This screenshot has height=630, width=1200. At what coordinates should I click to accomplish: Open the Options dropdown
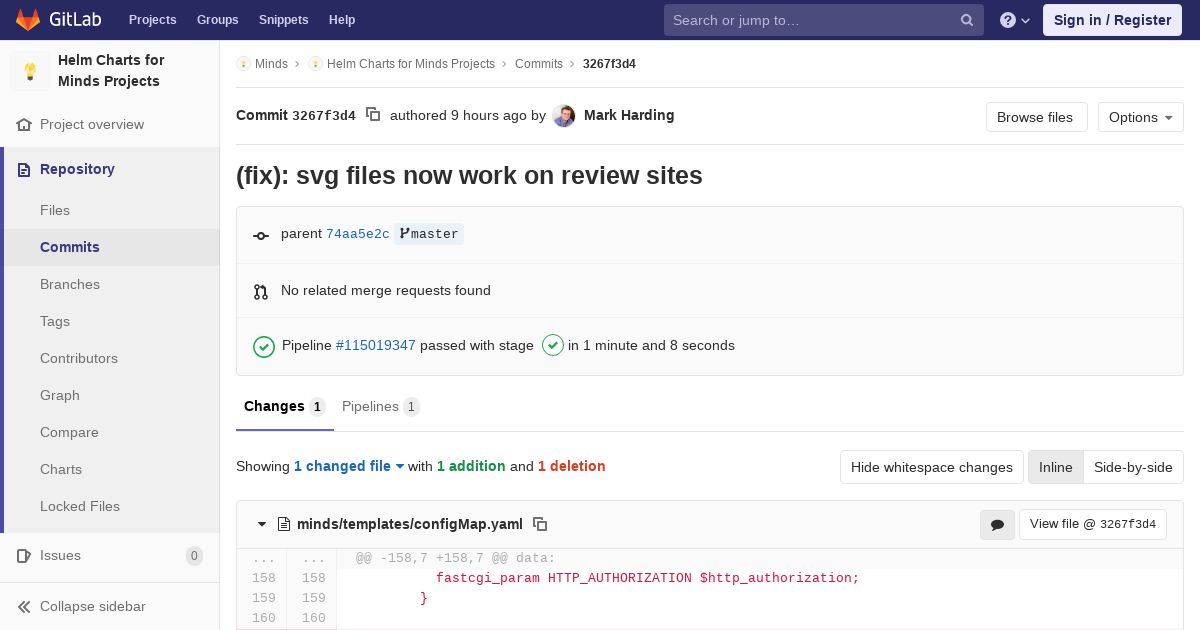(x=1140, y=117)
